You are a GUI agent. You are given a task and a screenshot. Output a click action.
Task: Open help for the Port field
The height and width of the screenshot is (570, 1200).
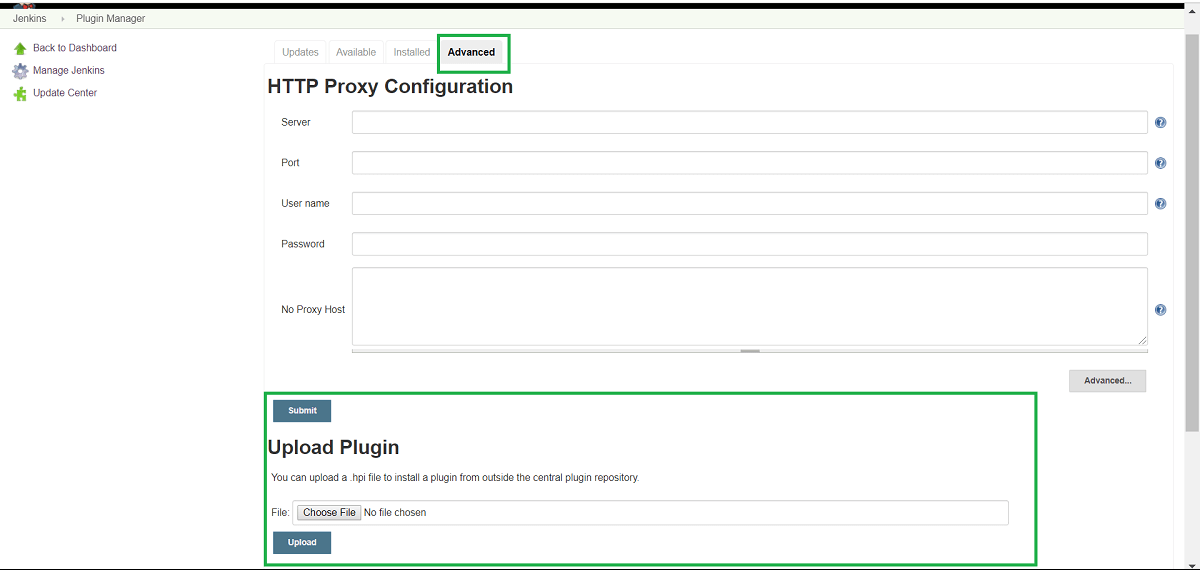pos(1160,163)
